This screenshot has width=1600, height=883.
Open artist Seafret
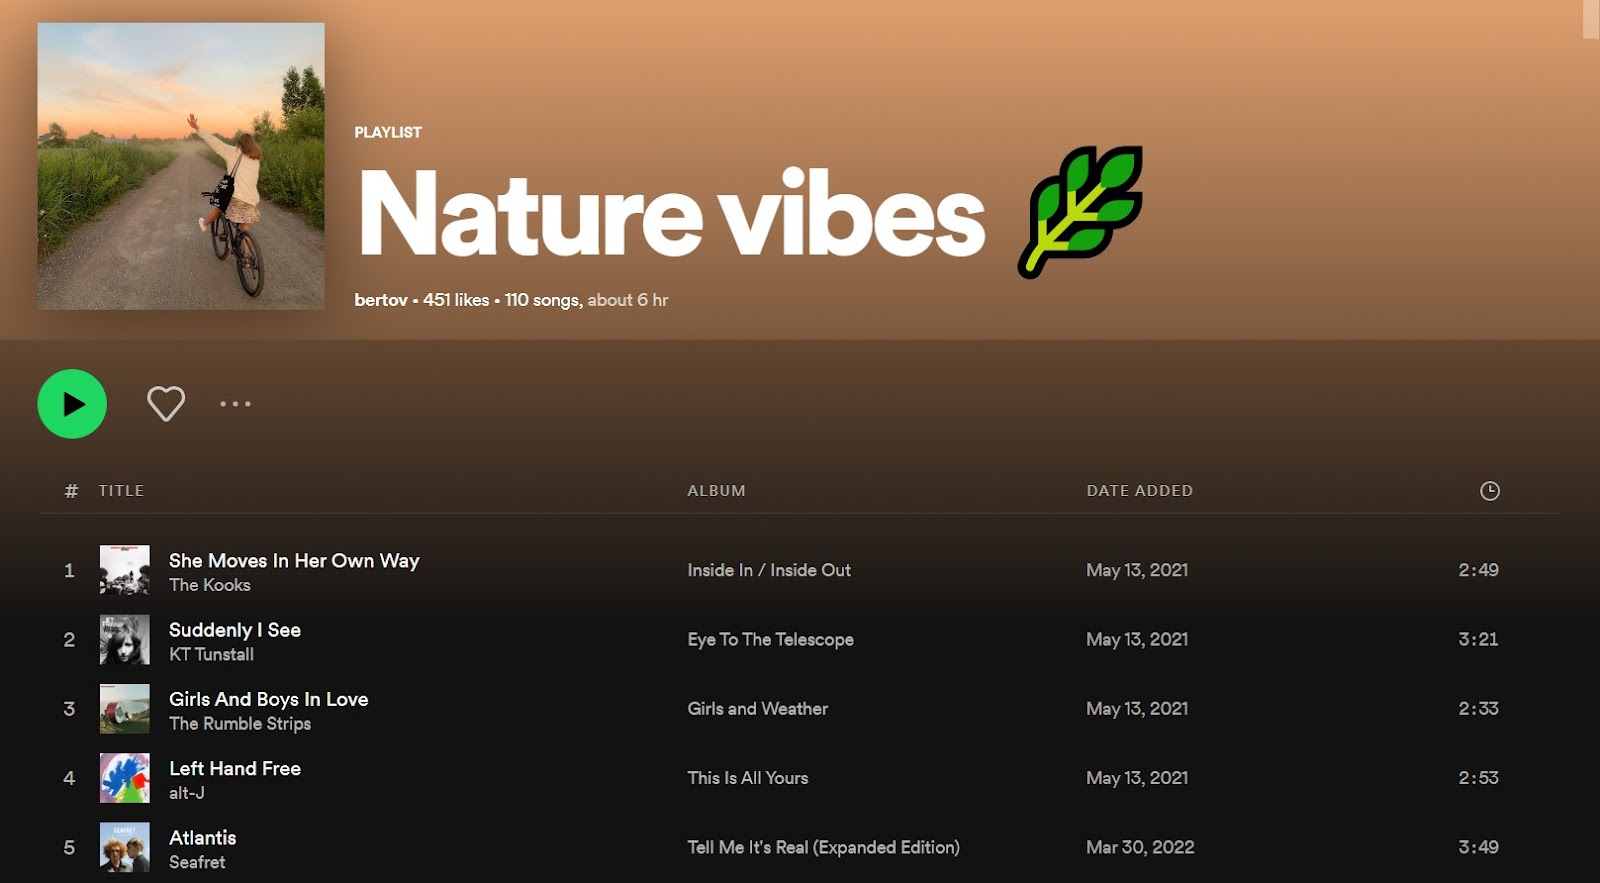[x=197, y=862]
